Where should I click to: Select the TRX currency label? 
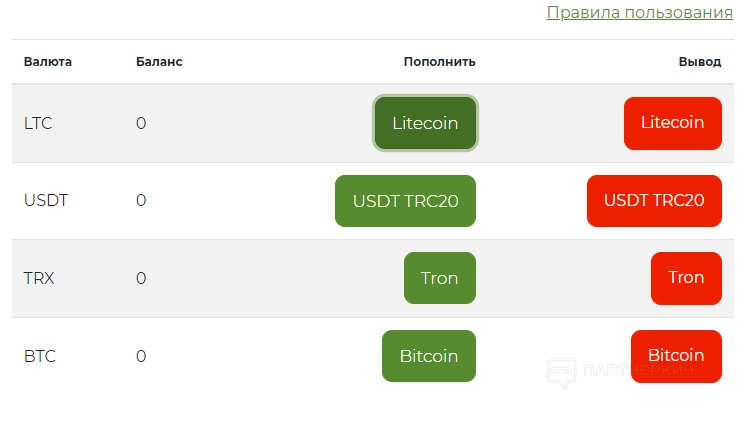[39, 278]
